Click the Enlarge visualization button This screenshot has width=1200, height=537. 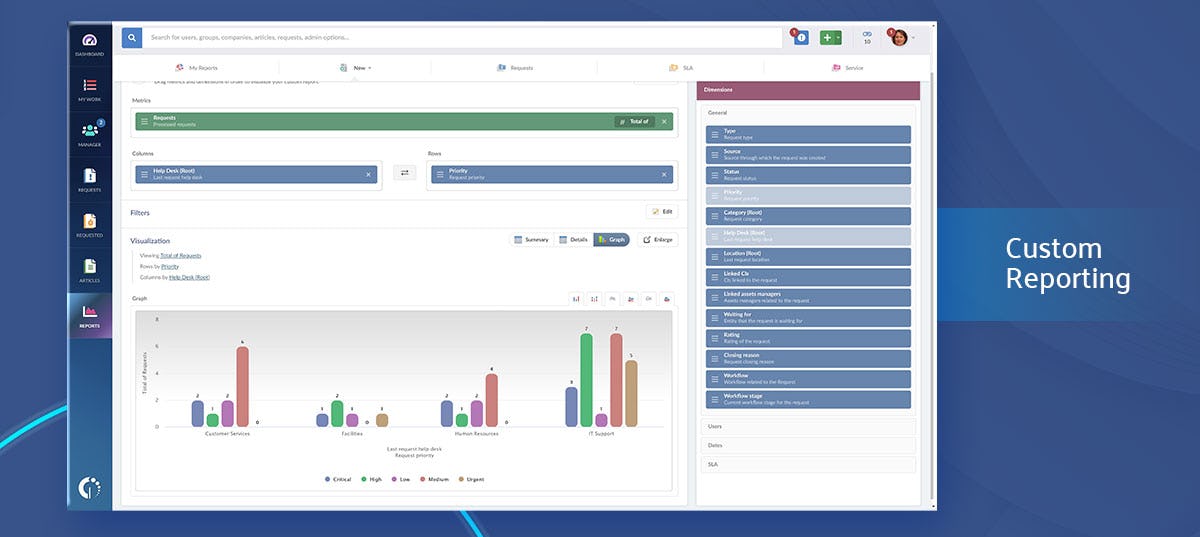(x=658, y=240)
